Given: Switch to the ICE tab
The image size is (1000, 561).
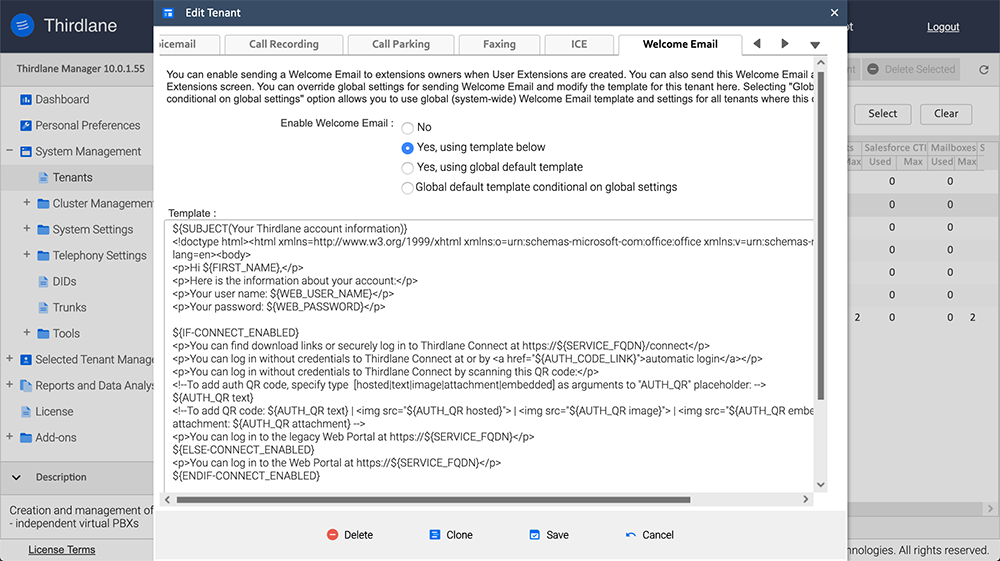Looking at the screenshot, I should 579,45.
